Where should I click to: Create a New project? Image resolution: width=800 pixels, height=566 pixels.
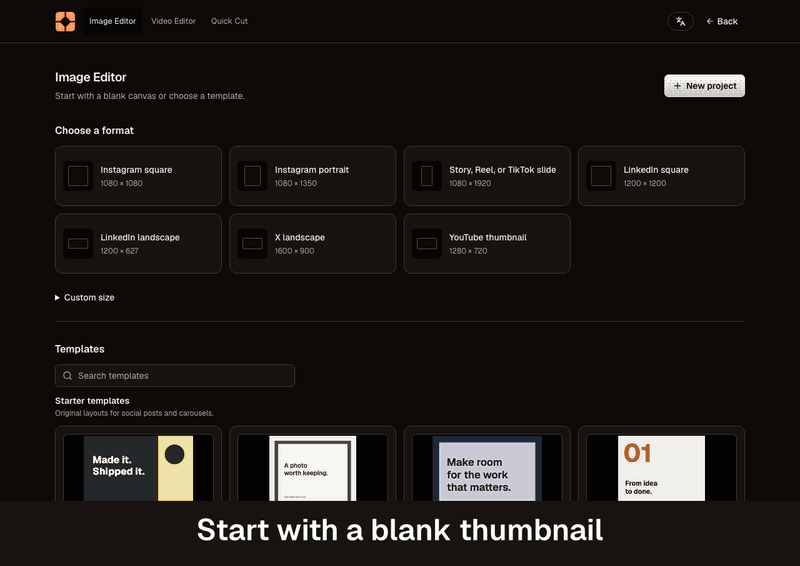[704, 86]
